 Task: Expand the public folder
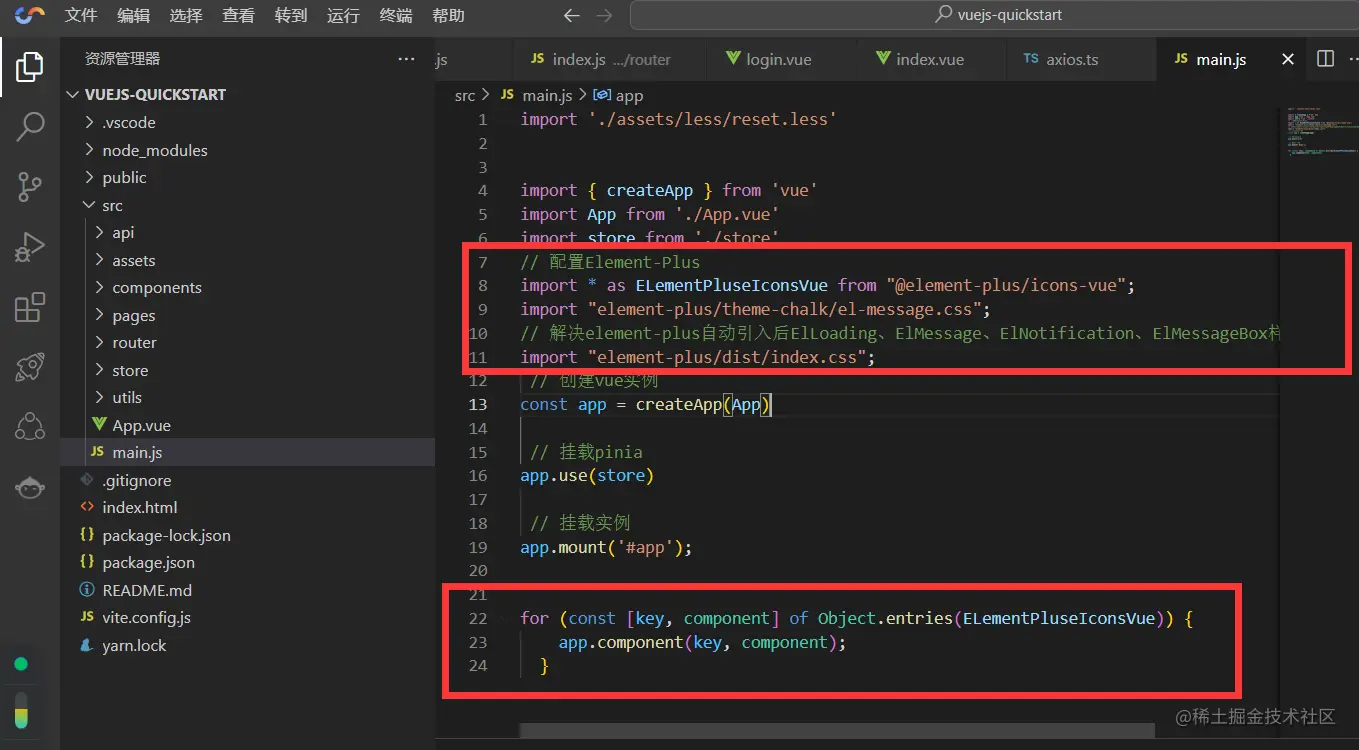(247, 177)
